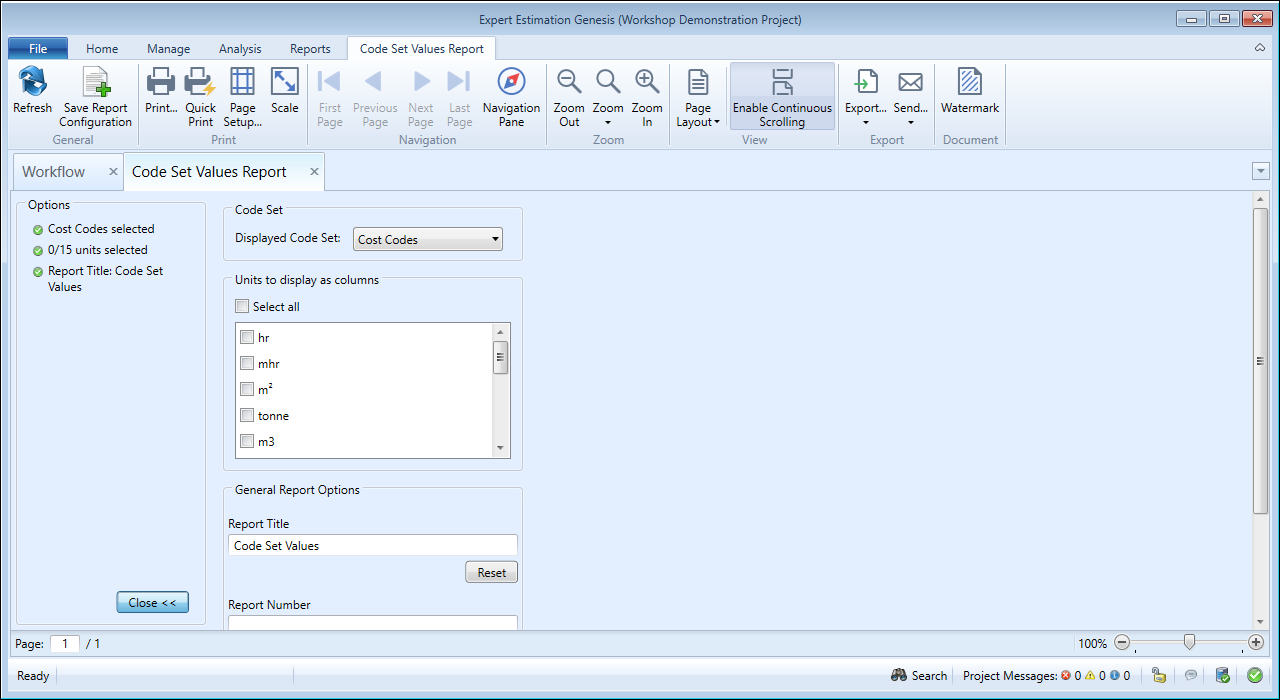Click the Watermark icon
Image resolution: width=1280 pixels, height=700 pixels.
pos(969,83)
